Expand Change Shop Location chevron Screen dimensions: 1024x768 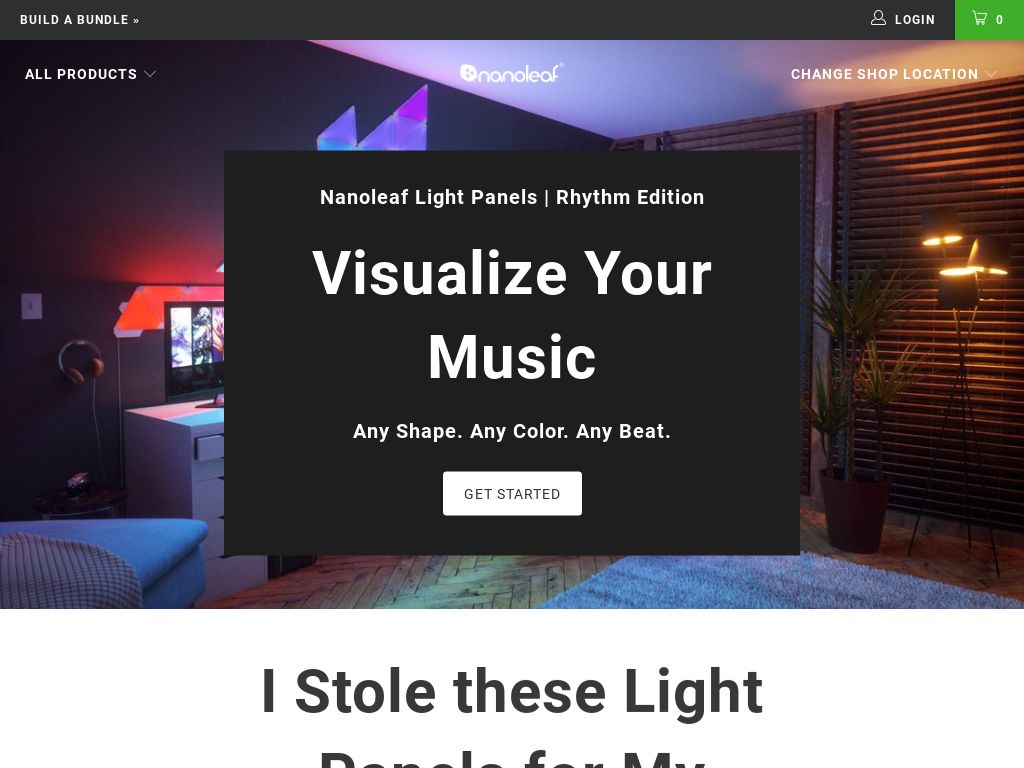pyautogui.click(x=991, y=74)
